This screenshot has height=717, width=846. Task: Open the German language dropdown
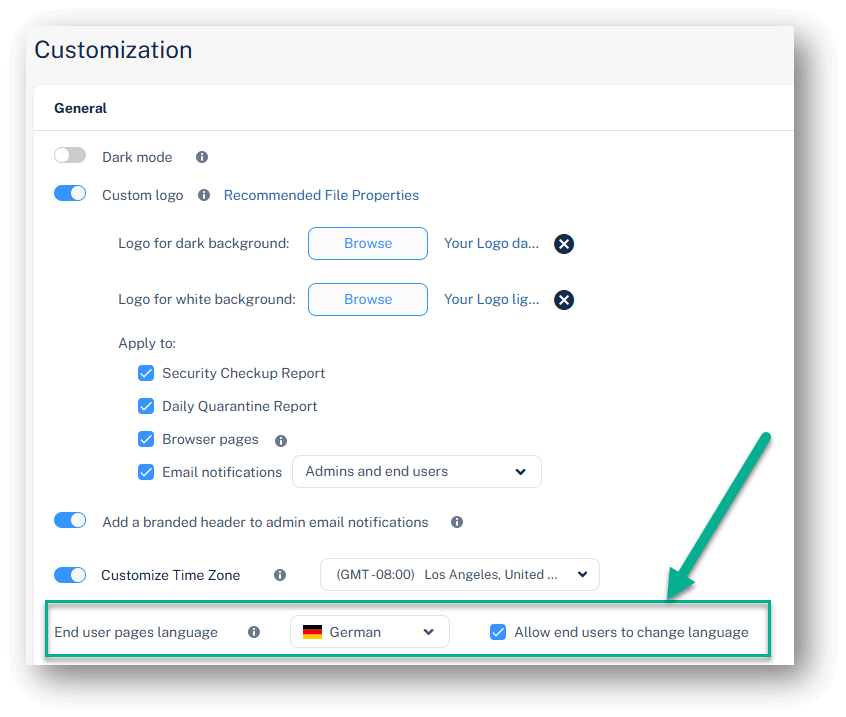[369, 632]
